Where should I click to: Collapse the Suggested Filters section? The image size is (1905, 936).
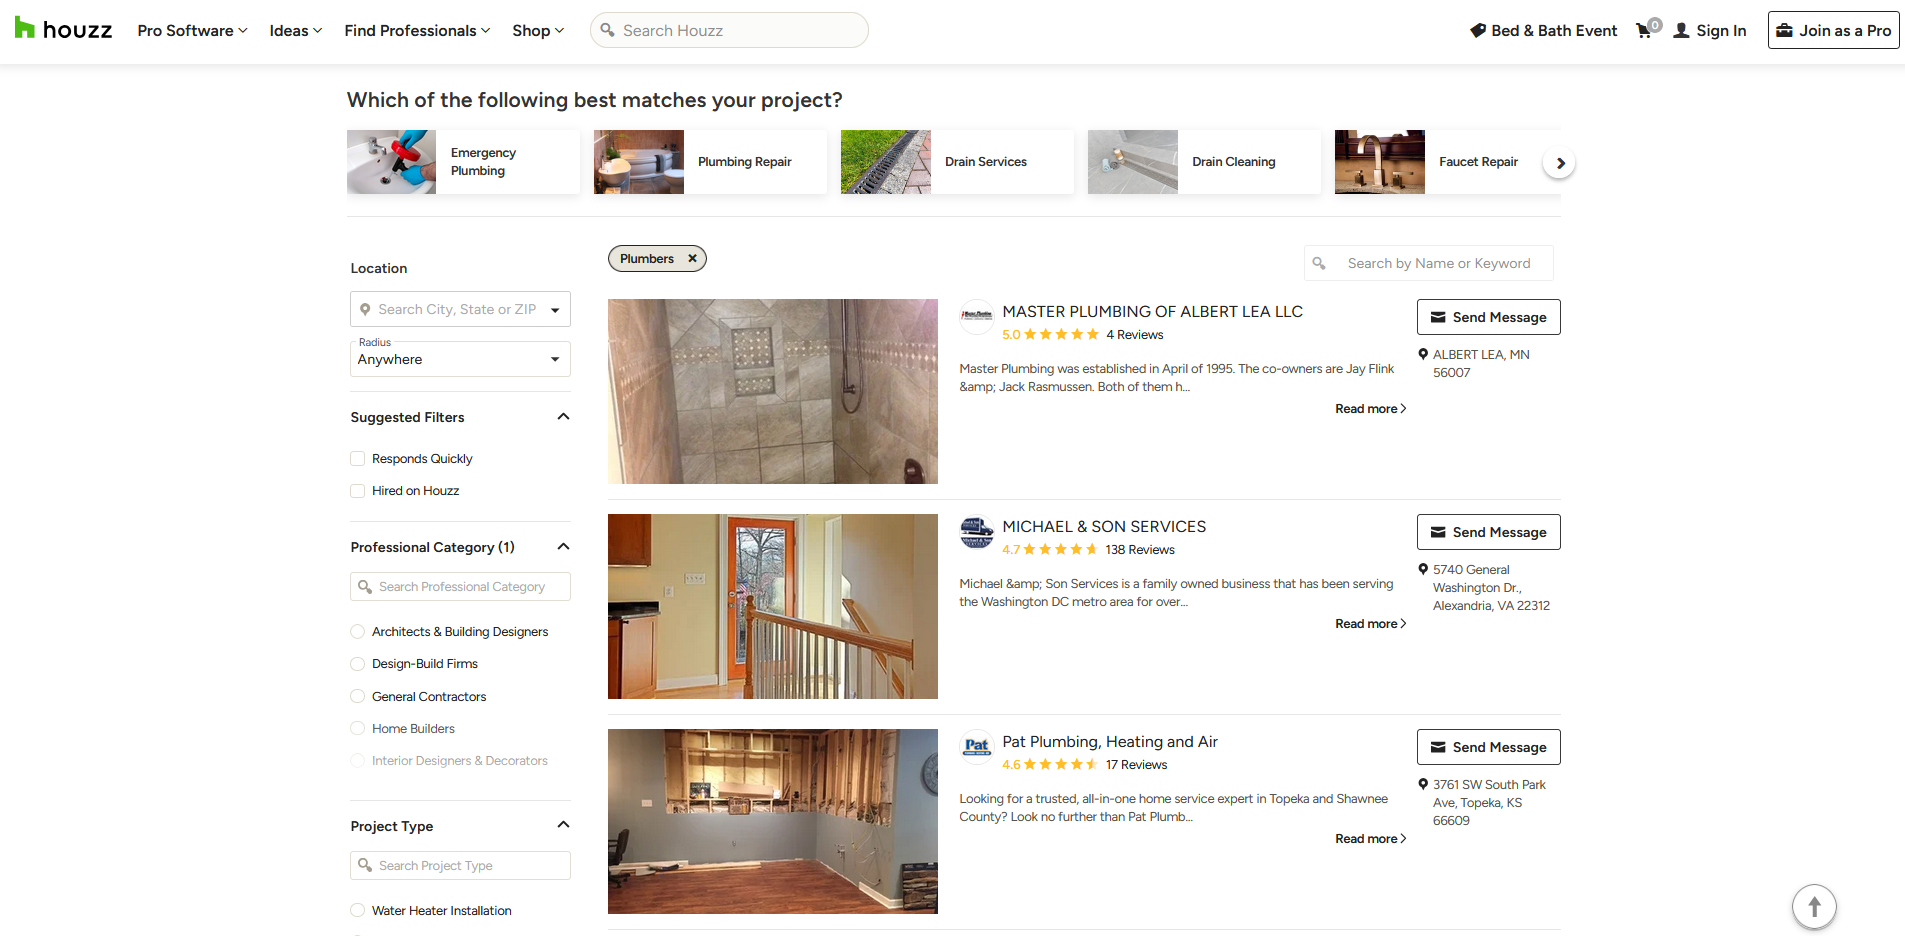(x=563, y=416)
